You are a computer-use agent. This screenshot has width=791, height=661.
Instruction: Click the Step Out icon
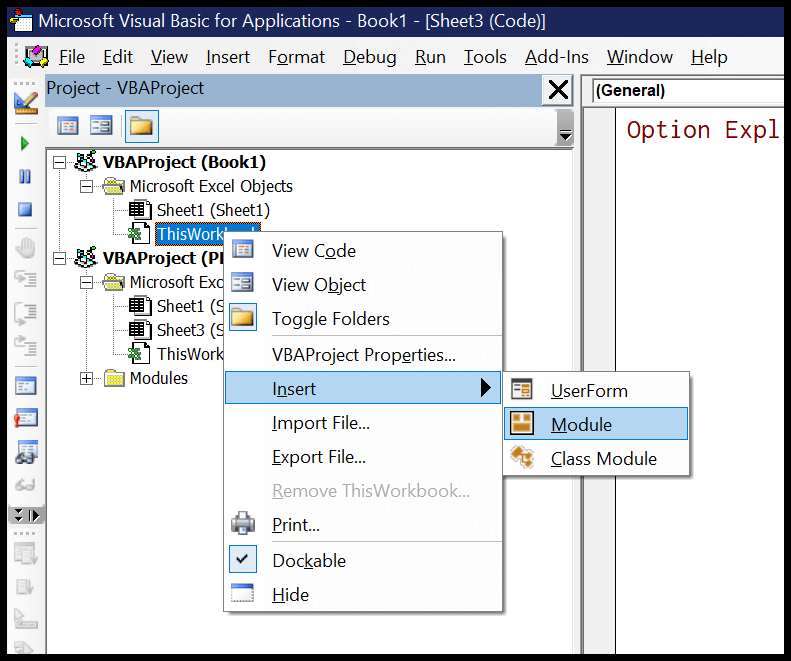click(25, 345)
